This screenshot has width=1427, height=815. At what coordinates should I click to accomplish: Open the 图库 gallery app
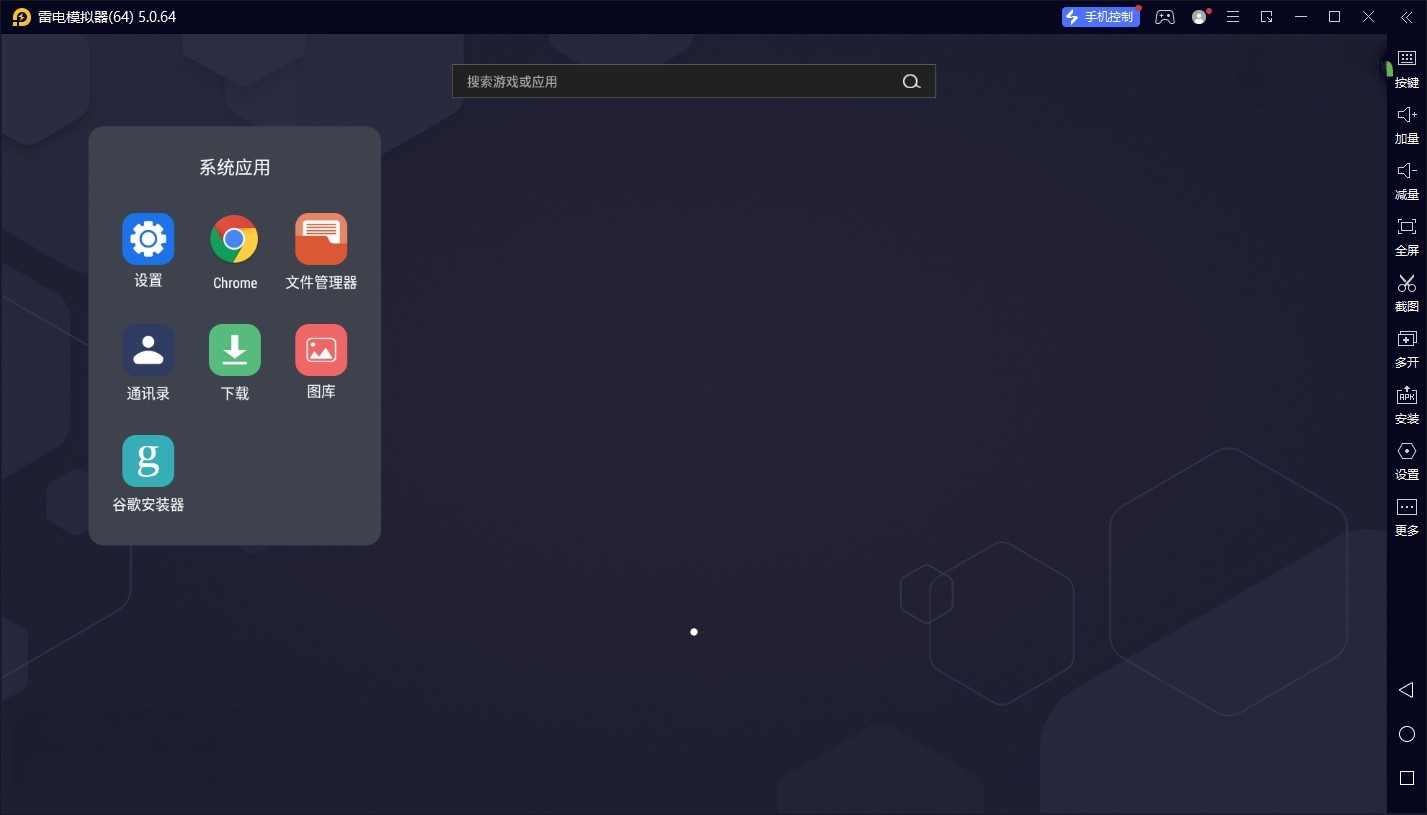click(321, 350)
